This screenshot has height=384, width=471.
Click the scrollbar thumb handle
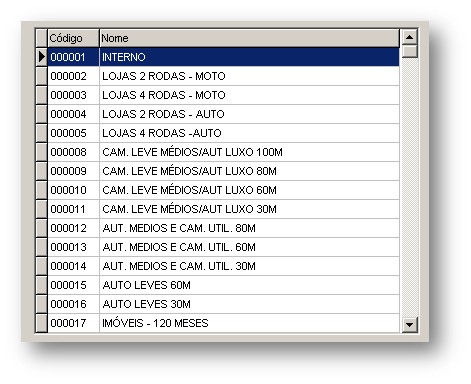(x=409, y=51)
